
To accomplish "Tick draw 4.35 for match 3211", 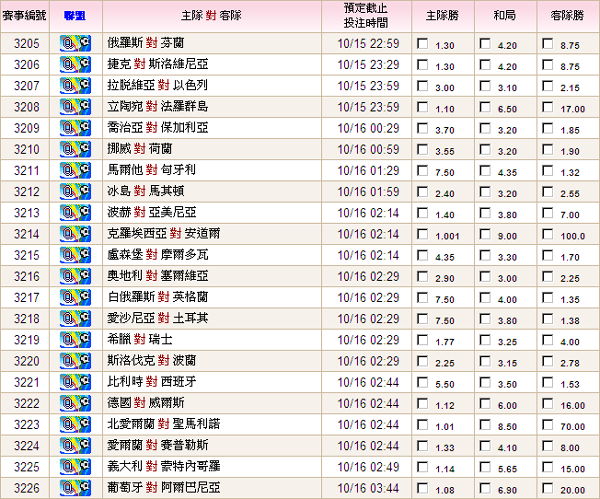I will pyautogui.click(x=485, y=170).
